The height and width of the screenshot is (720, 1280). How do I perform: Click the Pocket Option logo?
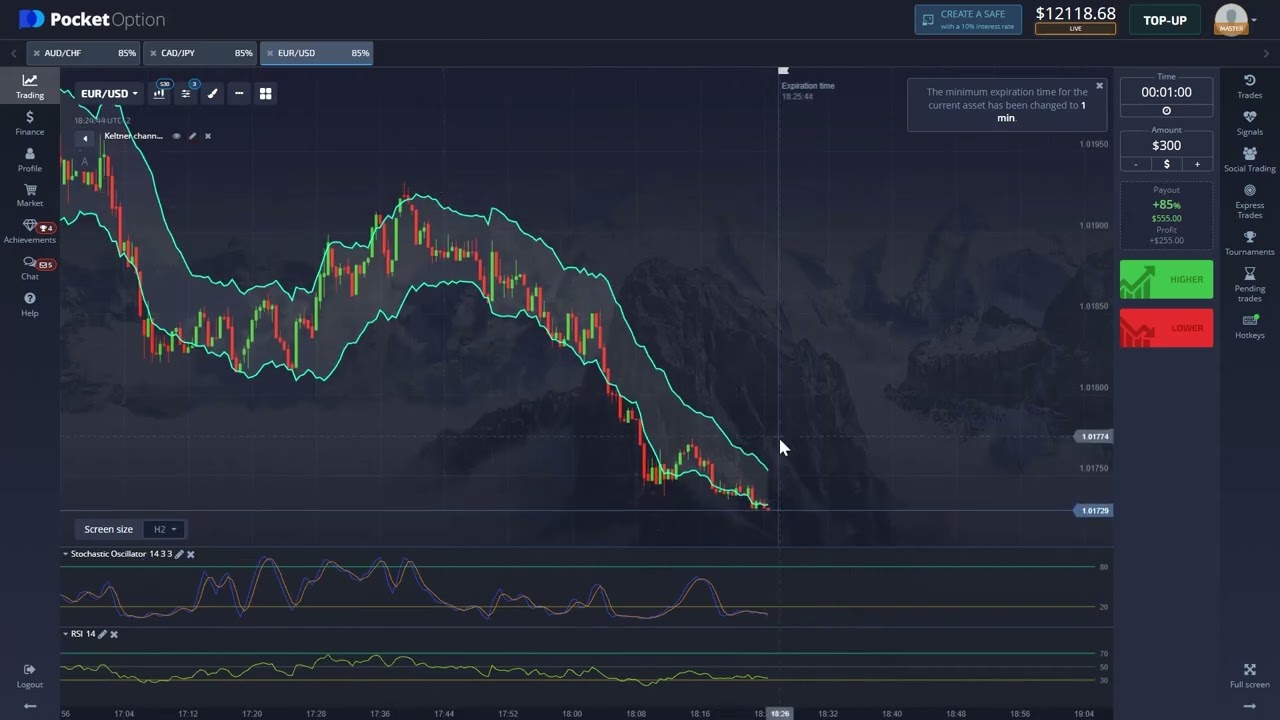[92, 19]
